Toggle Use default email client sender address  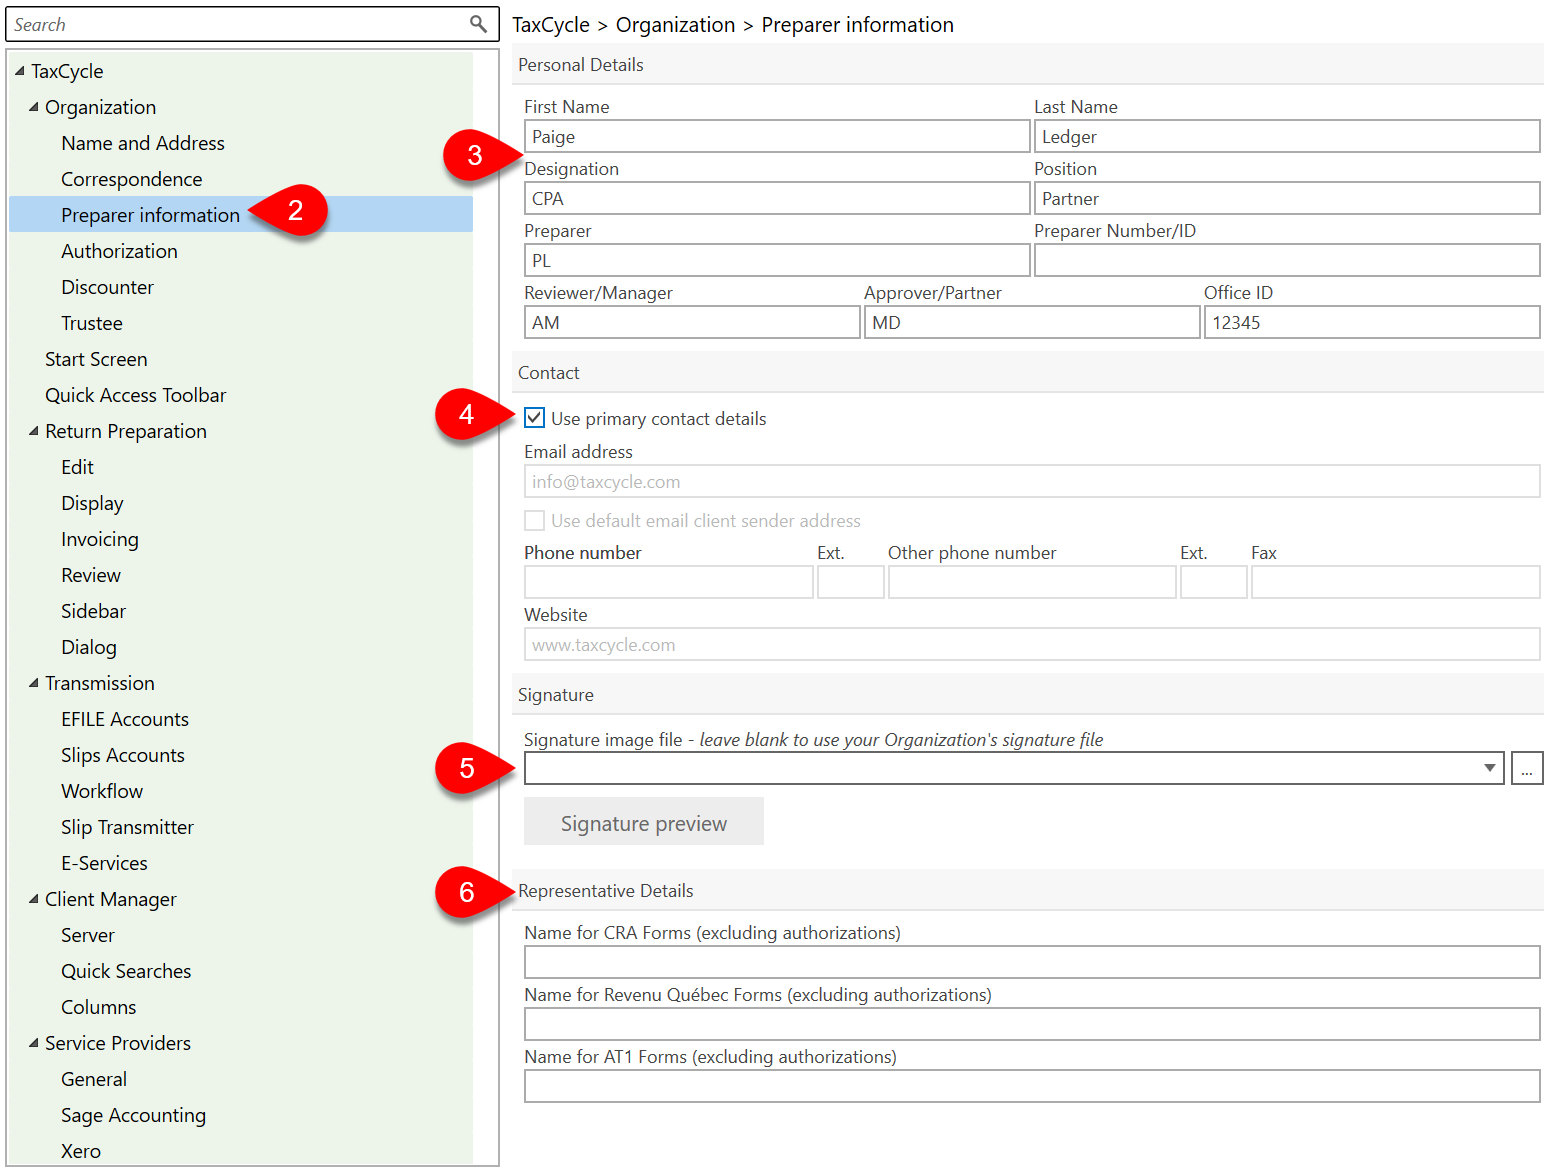pyautogui.click(x=535, y=520)
